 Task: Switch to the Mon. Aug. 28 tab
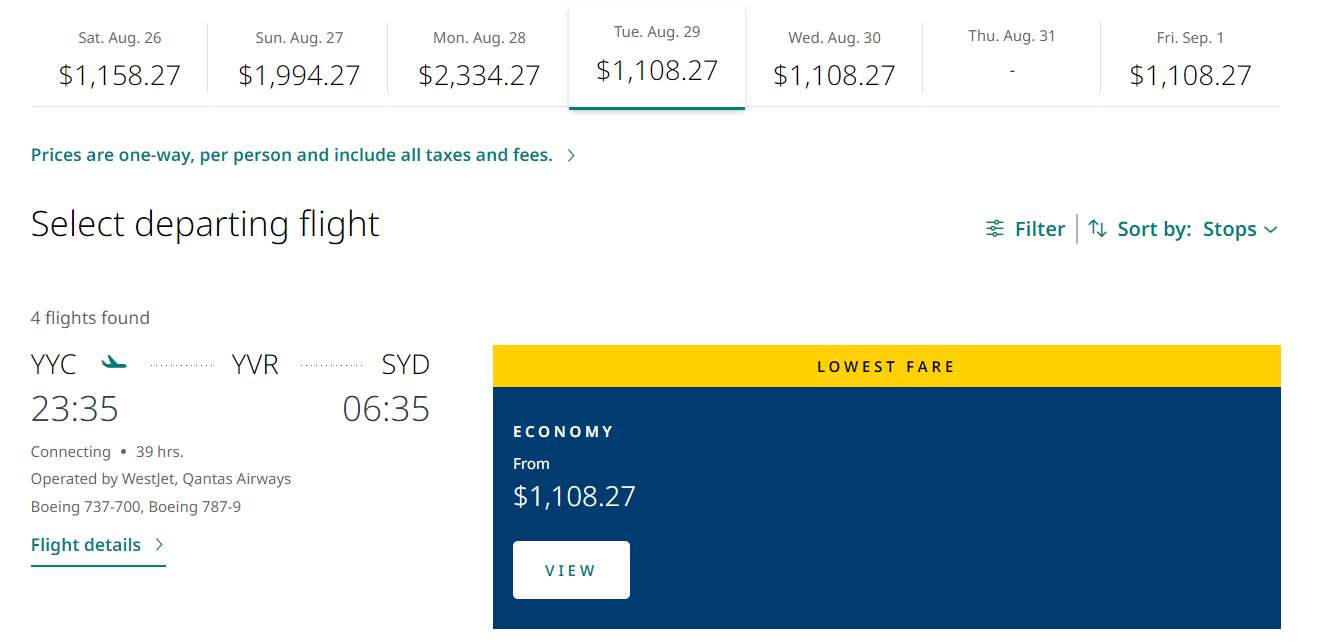tap(479, 60)
